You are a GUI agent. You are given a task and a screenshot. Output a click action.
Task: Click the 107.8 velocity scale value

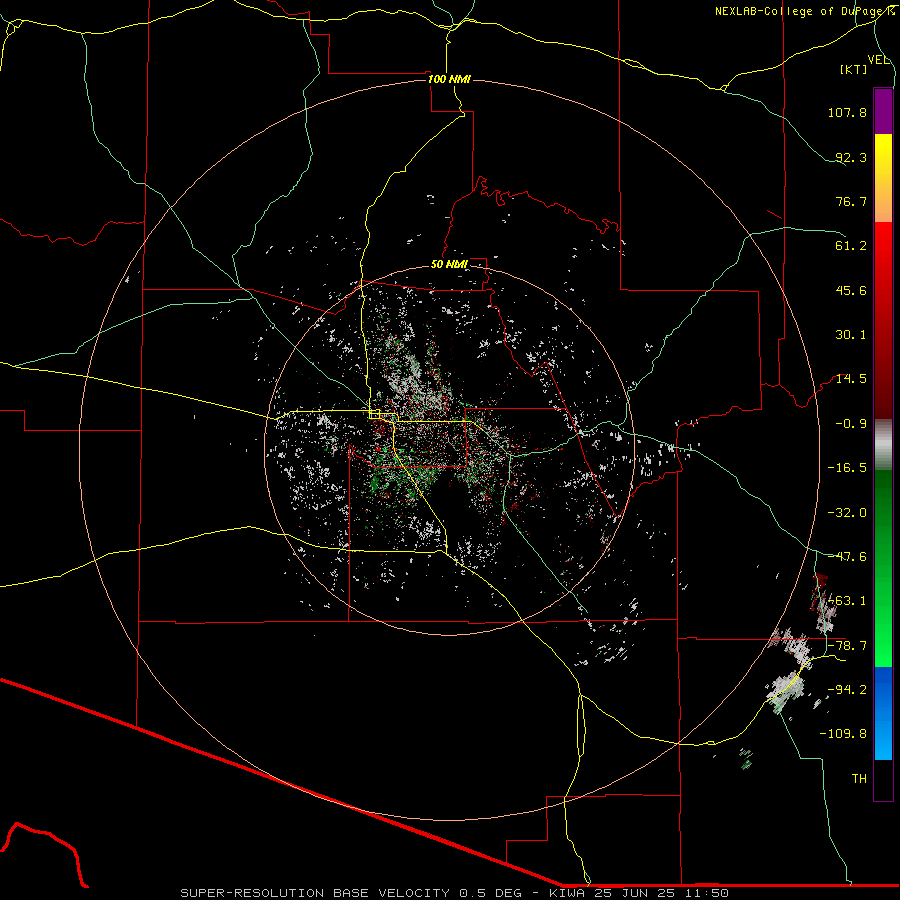coord(847,112)
